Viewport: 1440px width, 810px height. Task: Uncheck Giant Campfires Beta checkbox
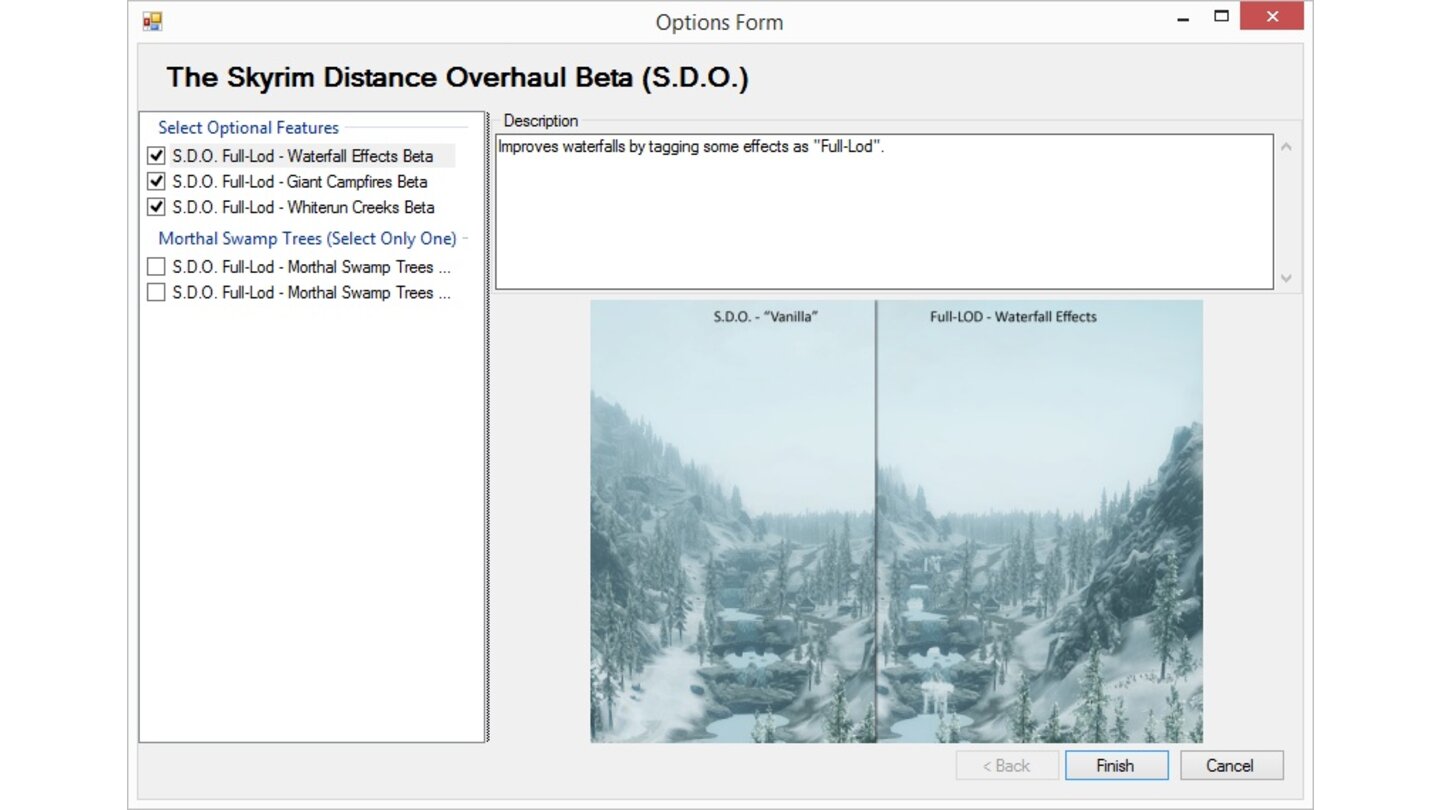tap(156, 182)
